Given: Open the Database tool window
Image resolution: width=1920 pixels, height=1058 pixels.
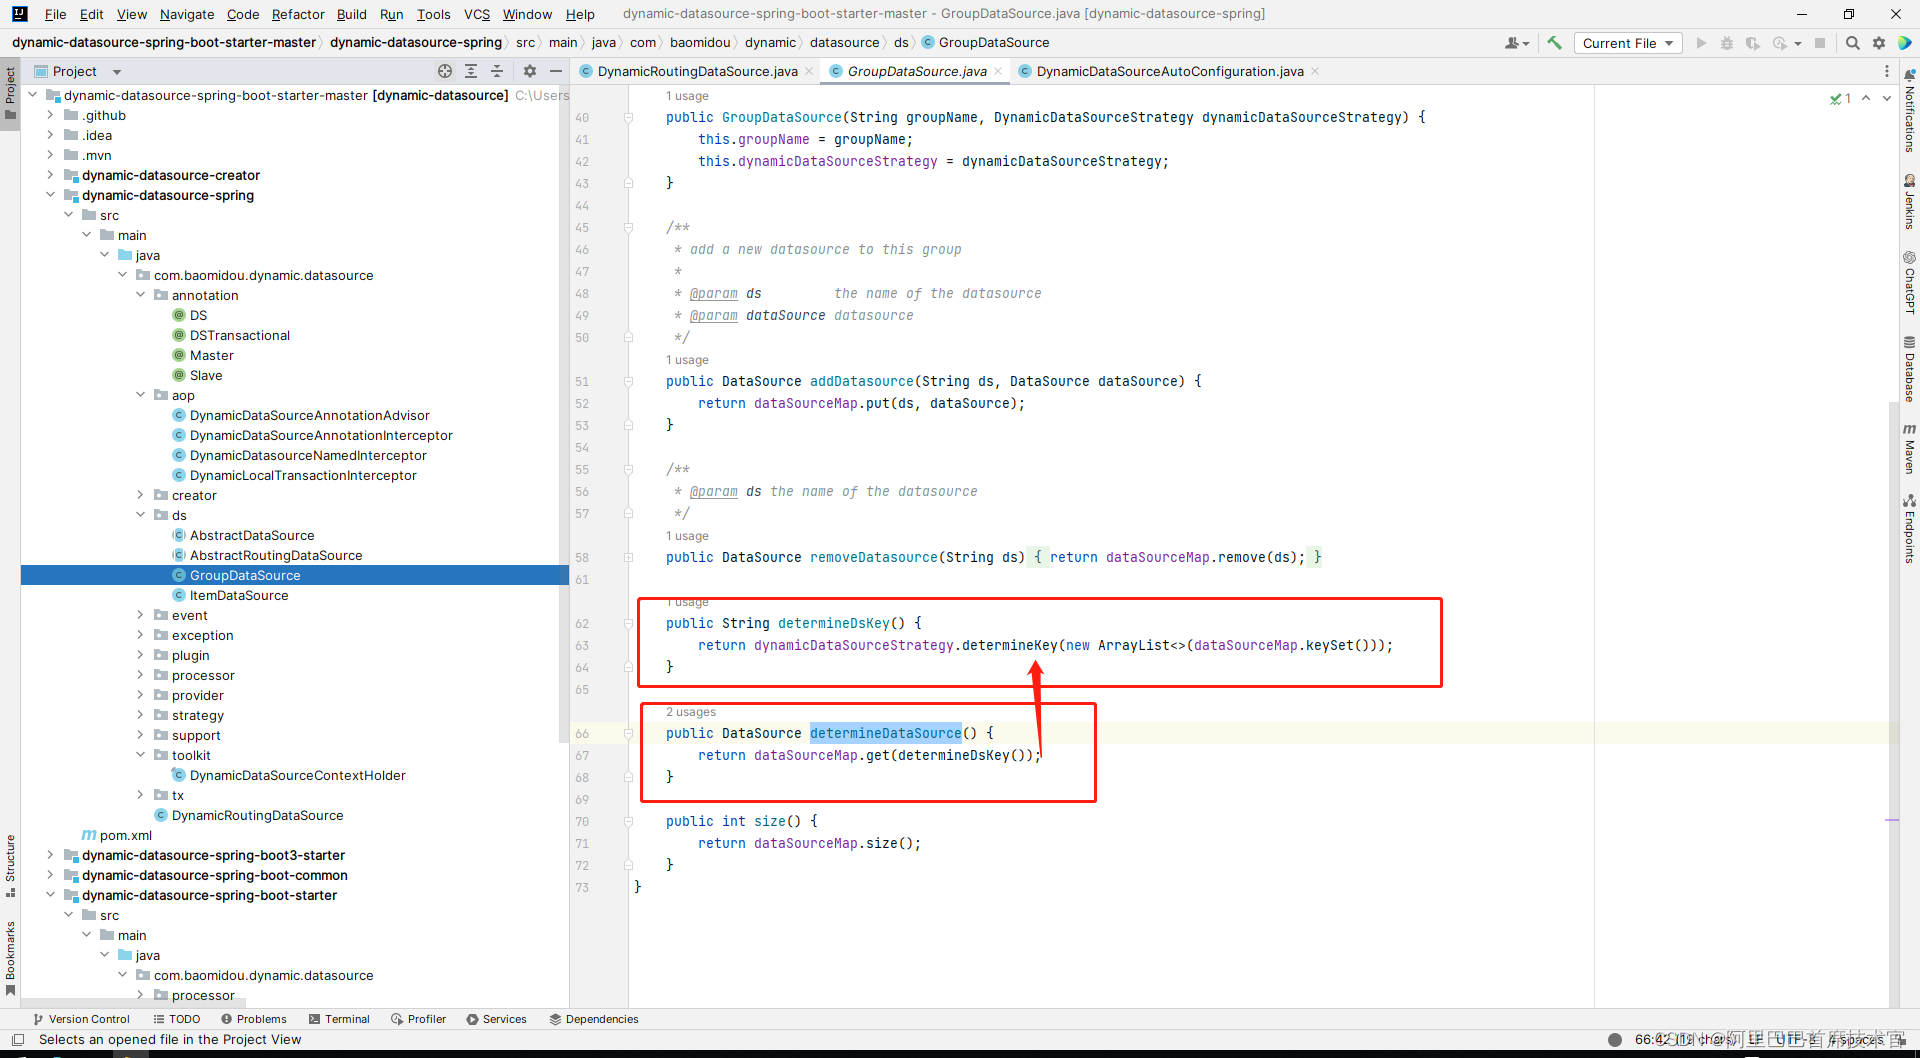Looking at the screenshot, I should pyautogui.click(x=1909, y=369).
